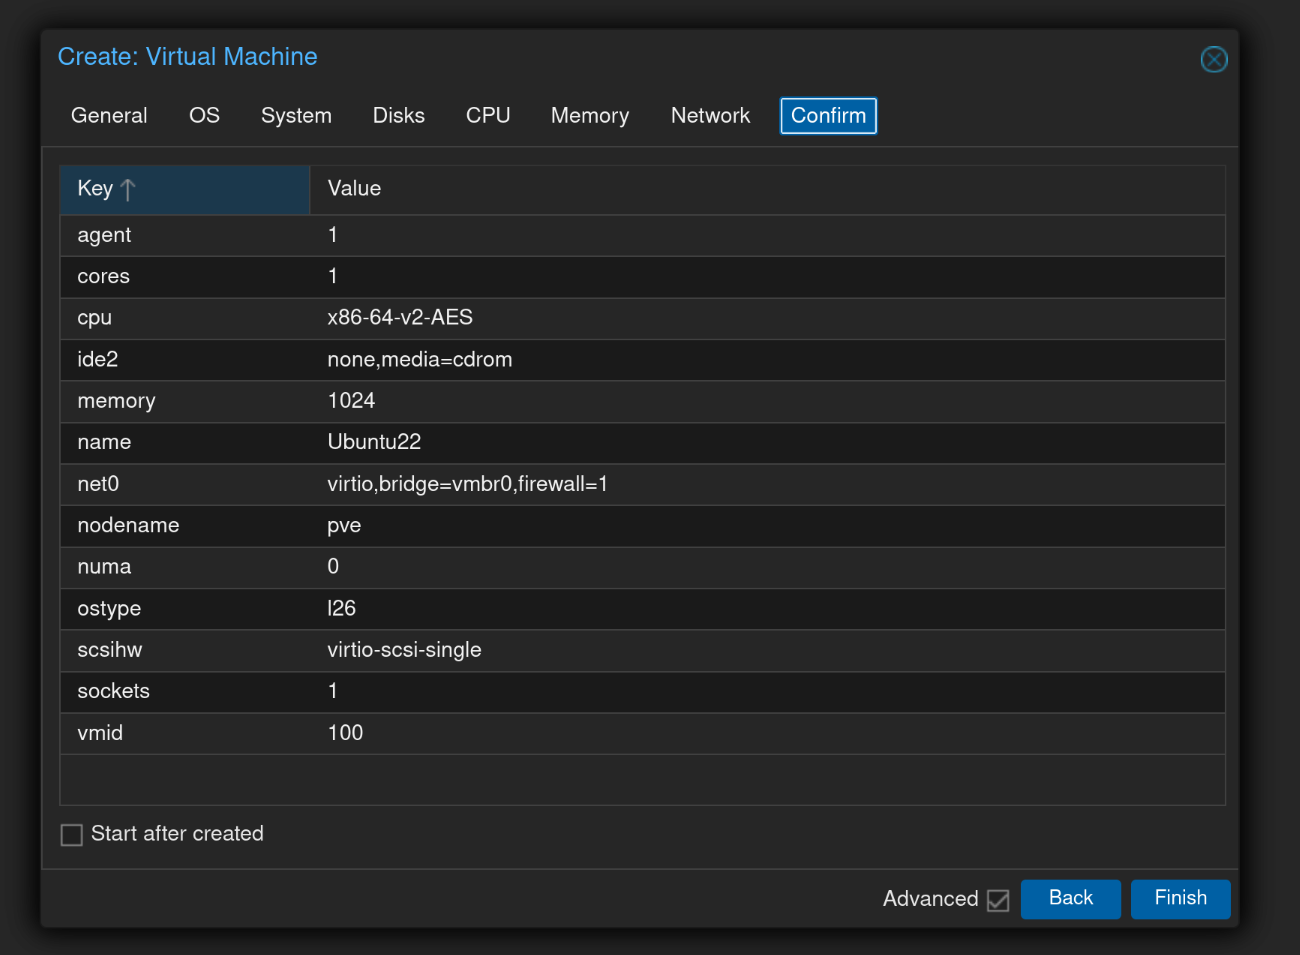Open the Memory tab
Viewport: 1300px width, 955px height.
pyautogui.click(x=590, y=116)
